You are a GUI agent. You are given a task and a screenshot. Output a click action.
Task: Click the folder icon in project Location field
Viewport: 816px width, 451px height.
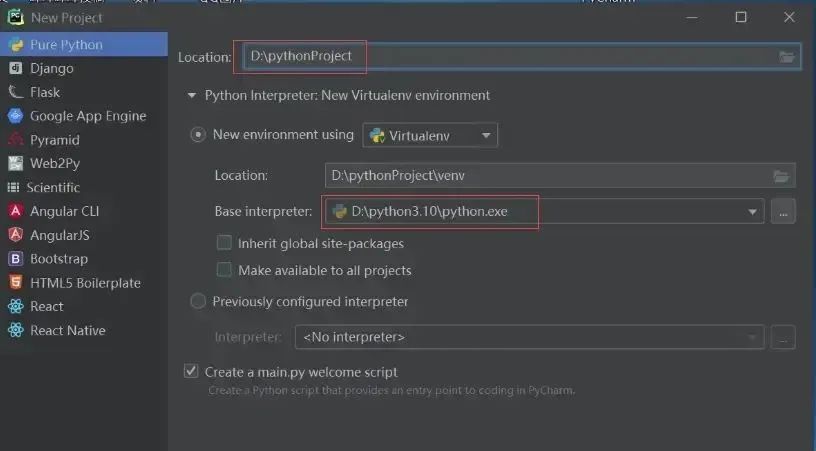pyautogui.click(x=786, y=57)
